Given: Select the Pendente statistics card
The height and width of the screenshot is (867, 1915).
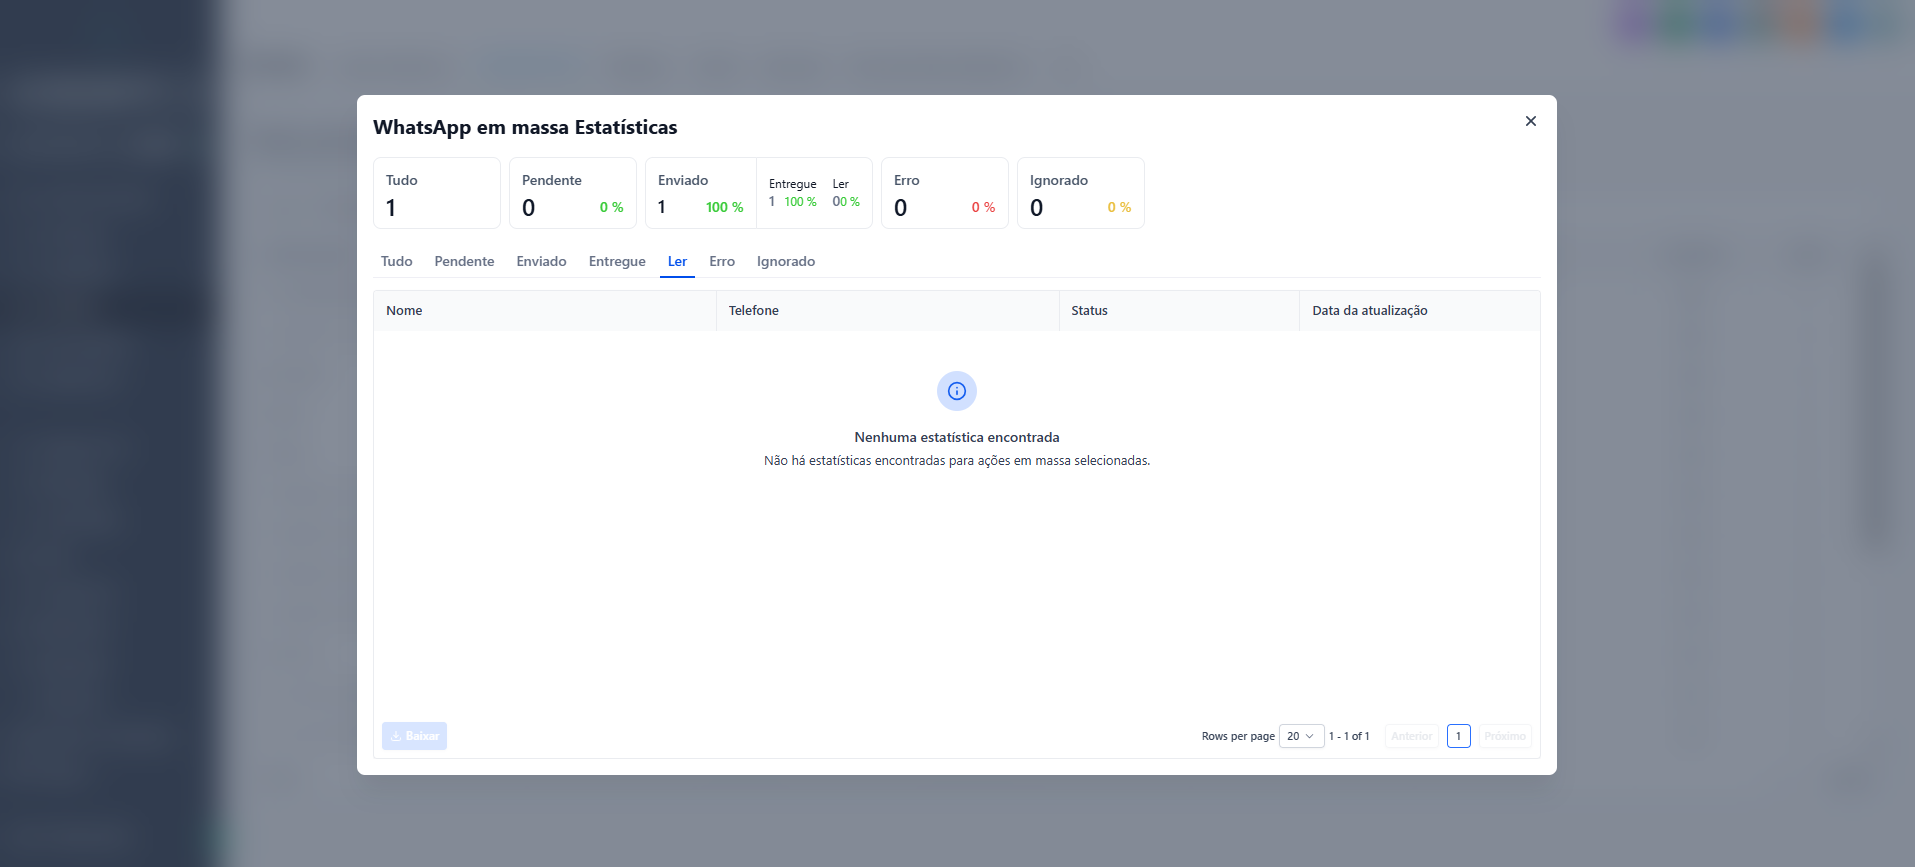Looking at the screenshot, I should [573, 193].
